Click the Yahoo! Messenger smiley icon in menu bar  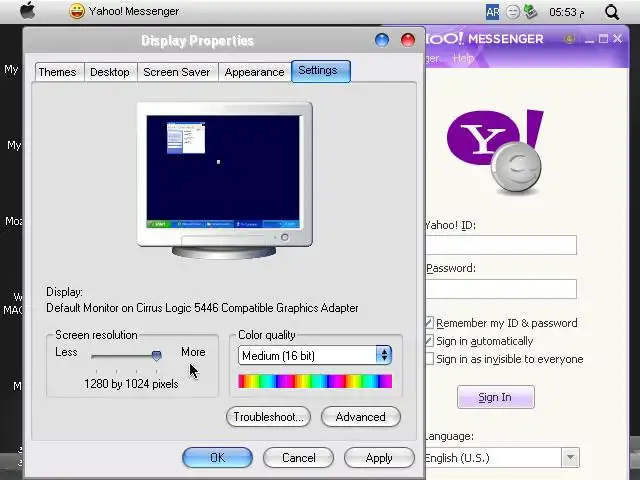[77, 11]
